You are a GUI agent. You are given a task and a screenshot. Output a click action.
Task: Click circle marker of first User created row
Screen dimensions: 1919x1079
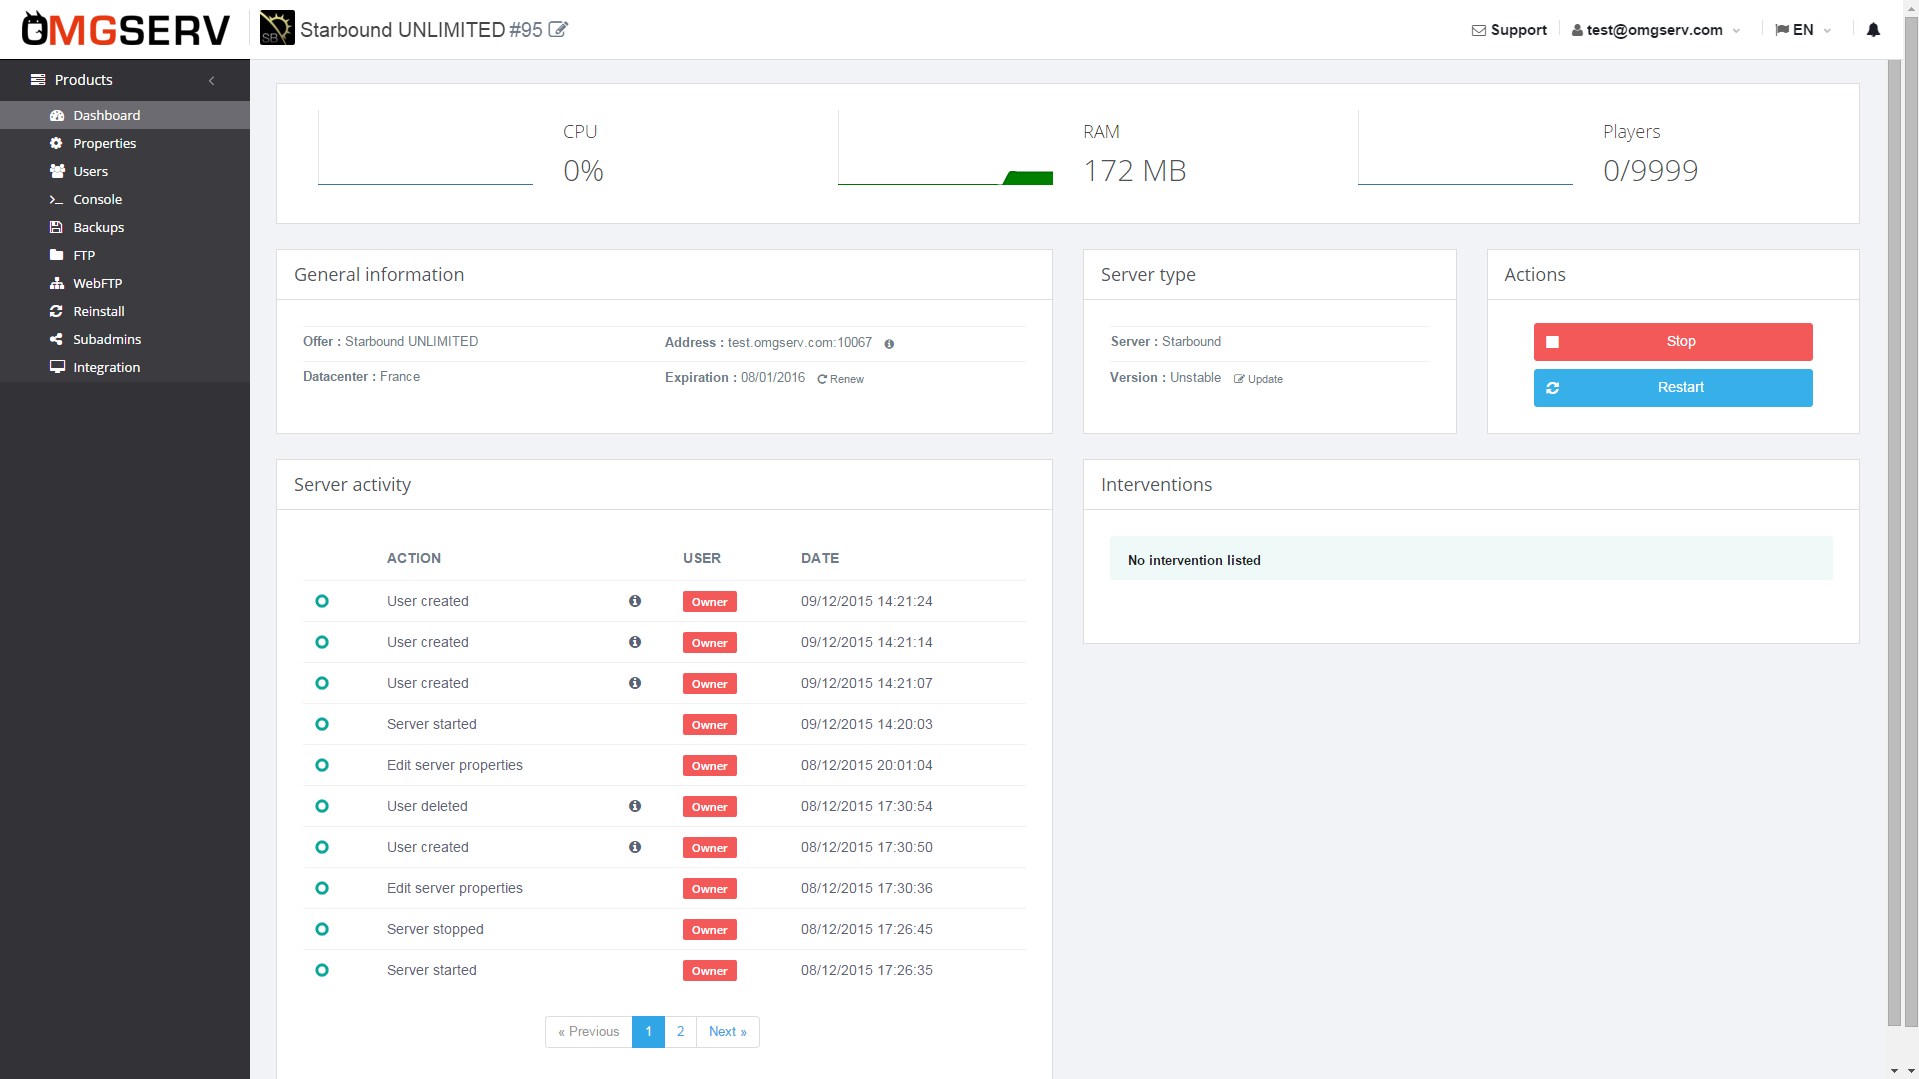[322, 601]
